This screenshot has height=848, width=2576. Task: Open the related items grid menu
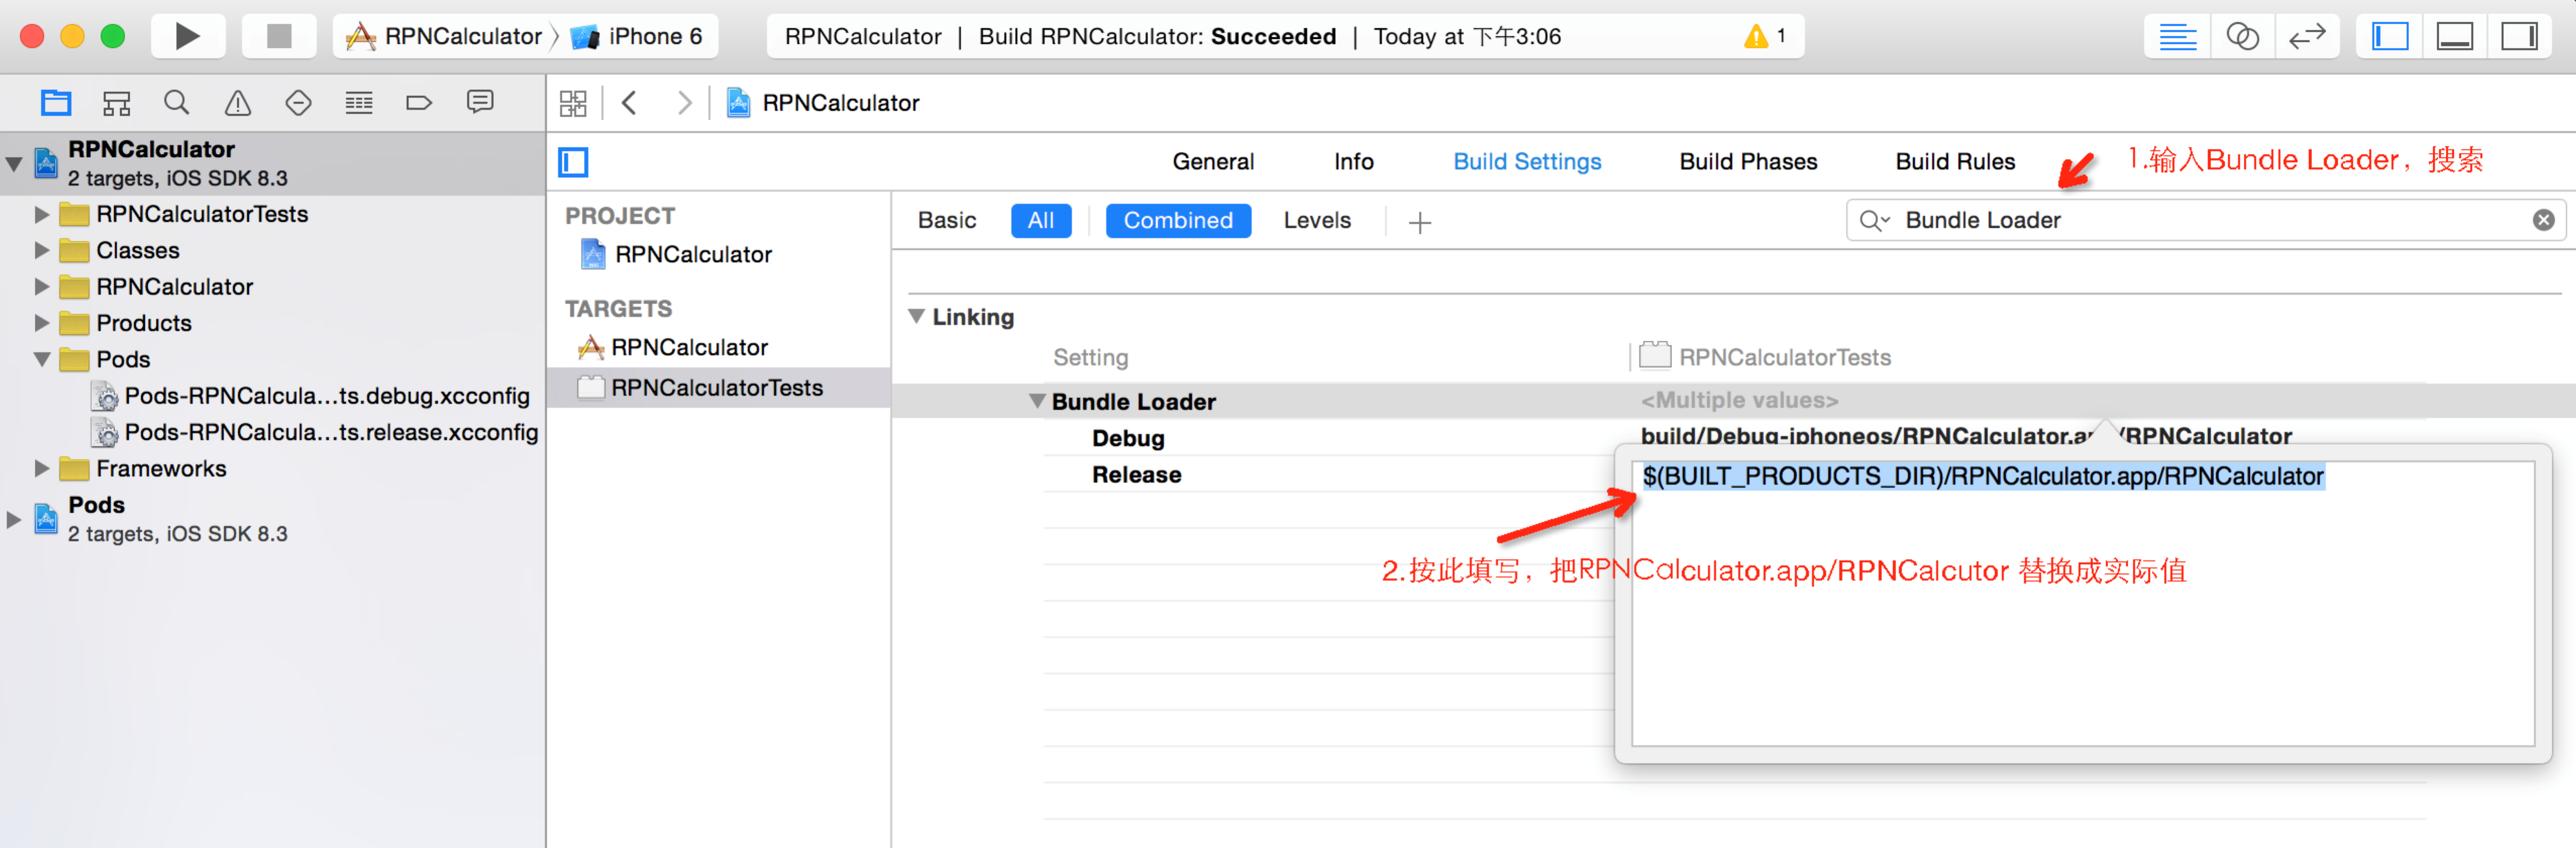tap(573, 103)
